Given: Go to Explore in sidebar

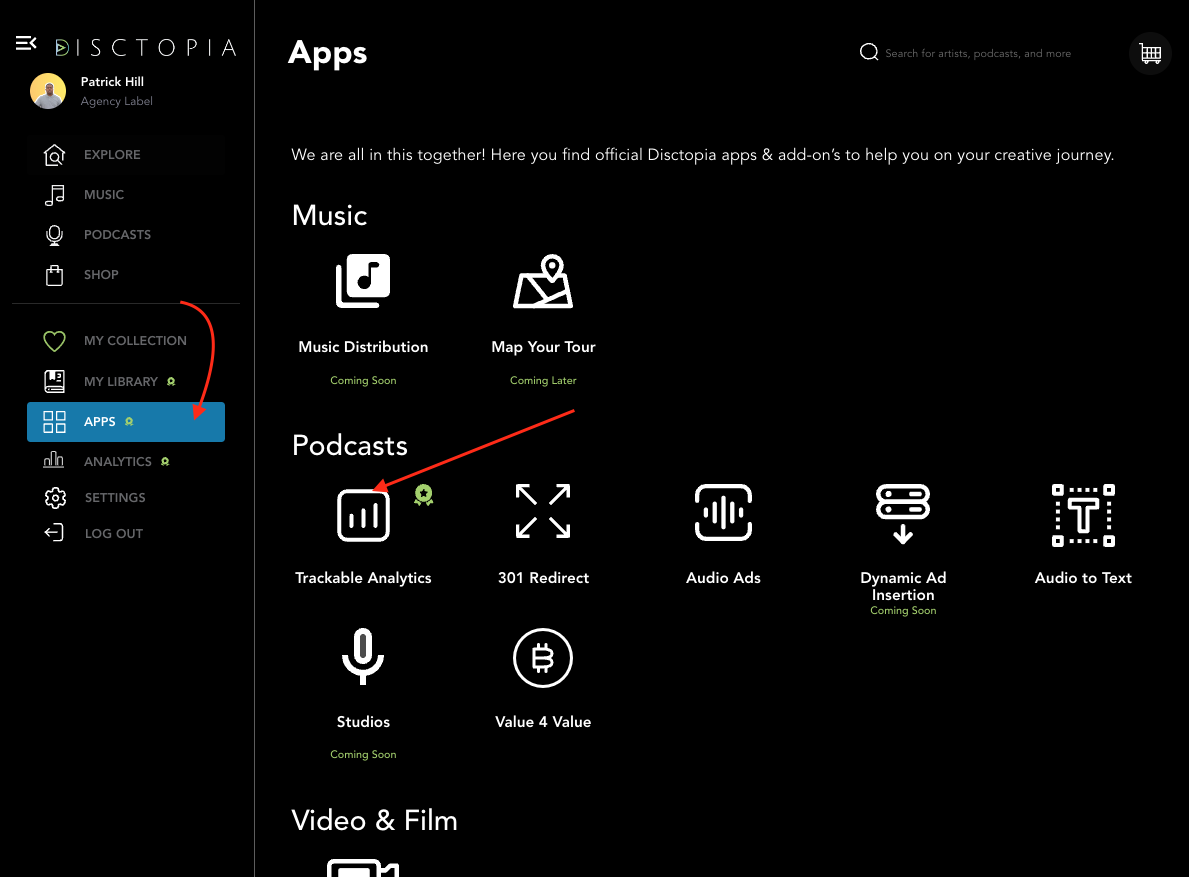Looking at the screenshot, I should (112, 155).
